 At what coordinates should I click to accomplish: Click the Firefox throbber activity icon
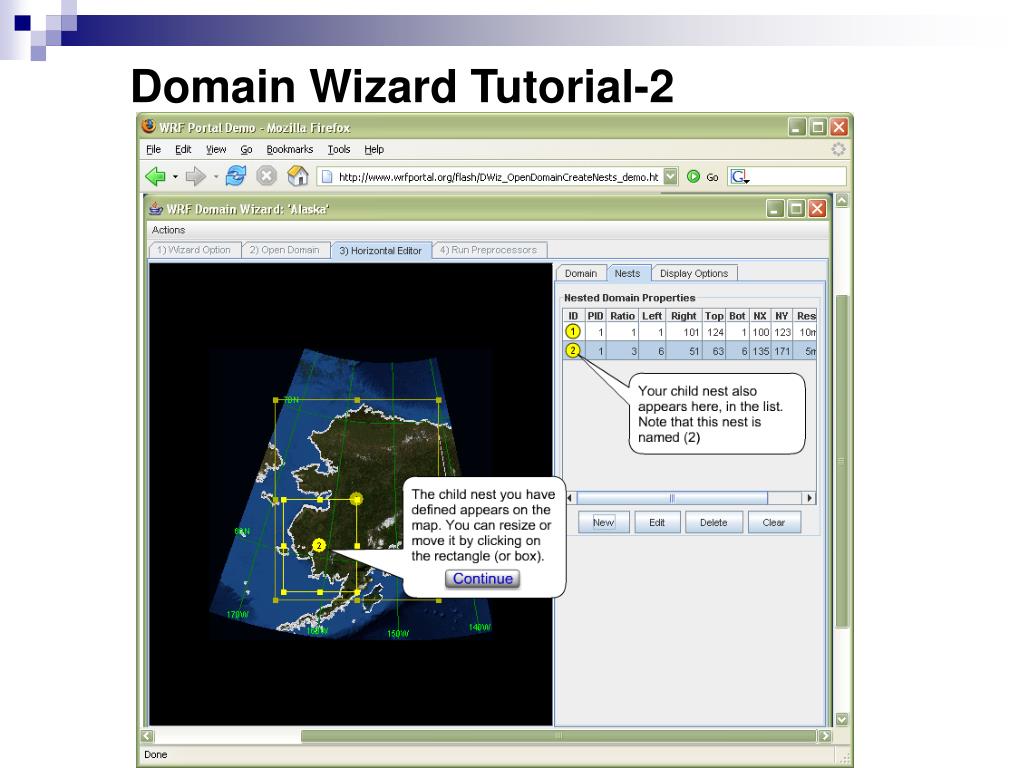[839, 150]
